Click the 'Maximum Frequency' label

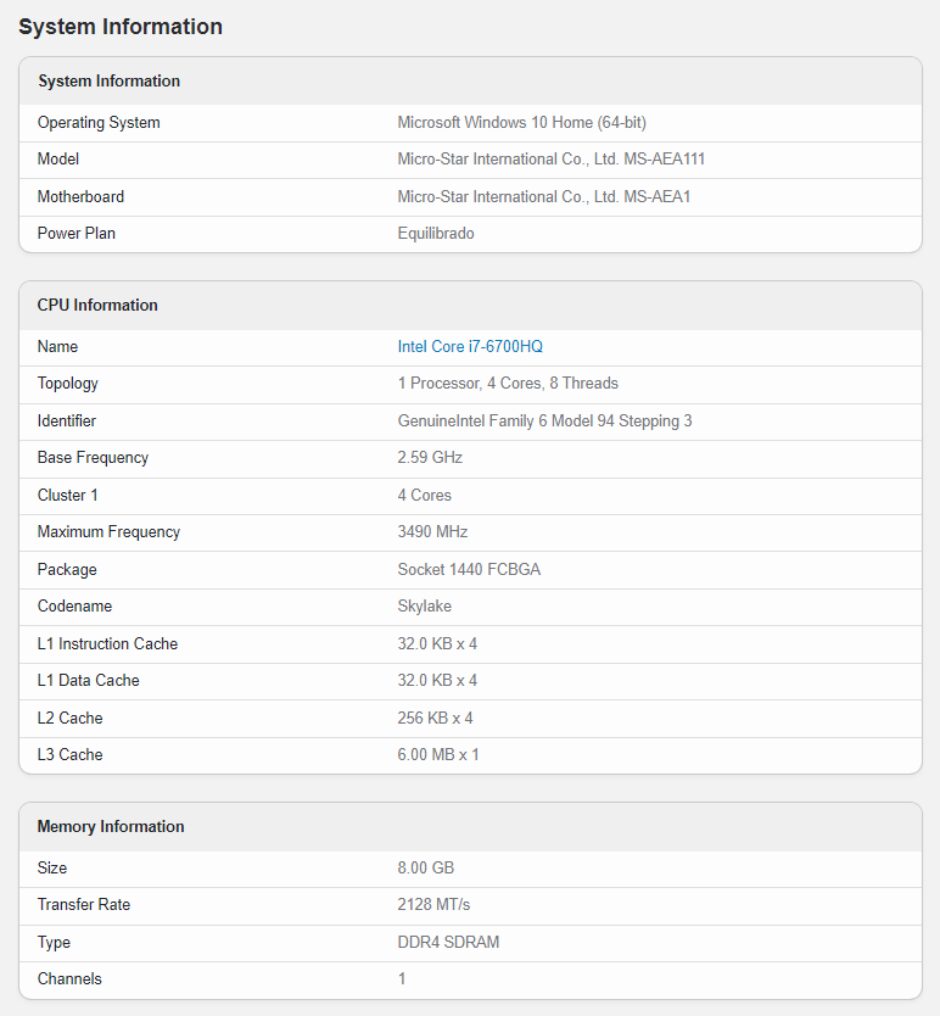pyautogui.click(x=109, y=532)
